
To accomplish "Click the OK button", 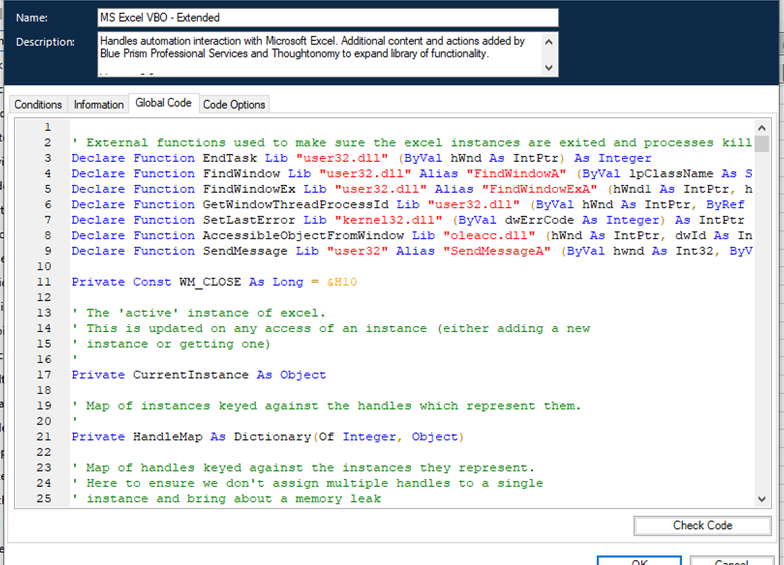I will (x=639, y=561).
